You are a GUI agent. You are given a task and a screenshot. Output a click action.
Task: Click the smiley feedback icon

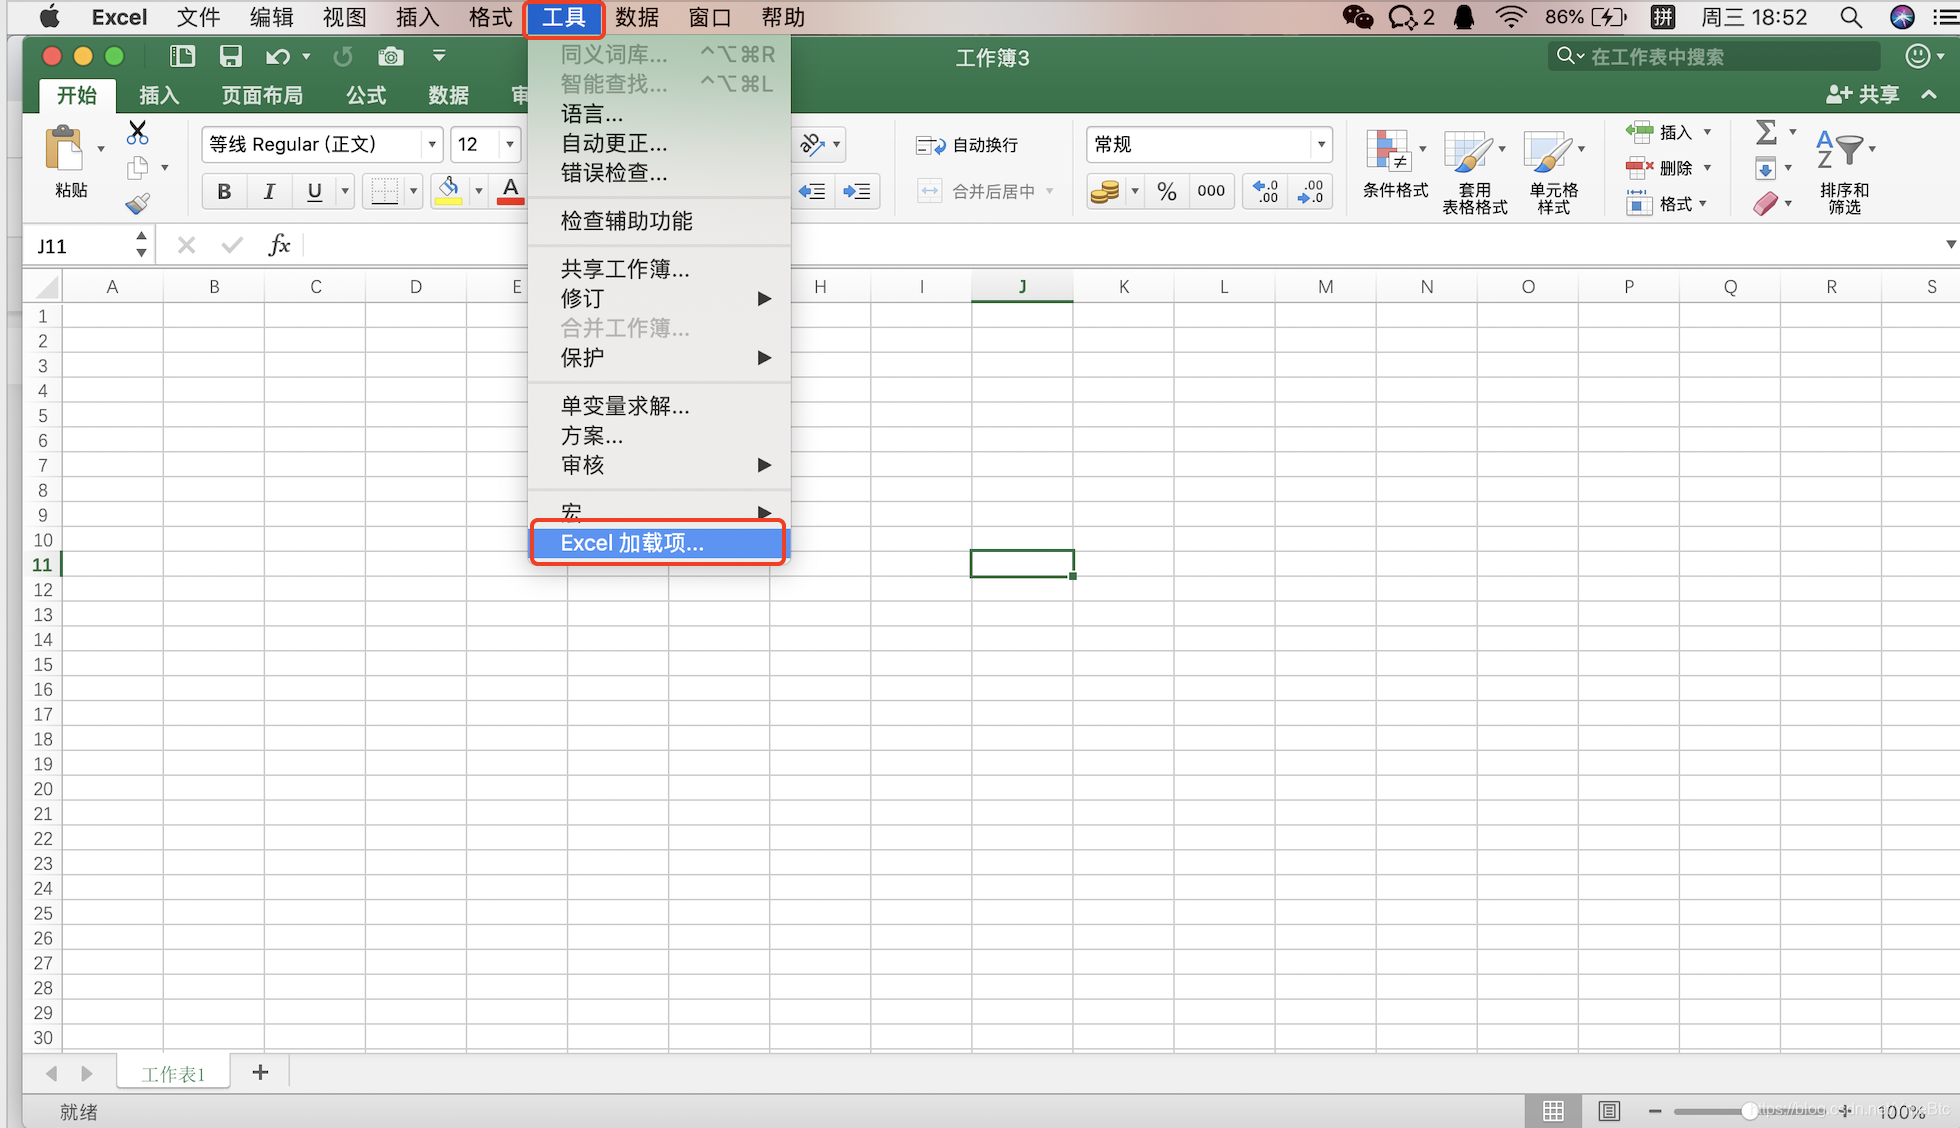coord(1918,57)
